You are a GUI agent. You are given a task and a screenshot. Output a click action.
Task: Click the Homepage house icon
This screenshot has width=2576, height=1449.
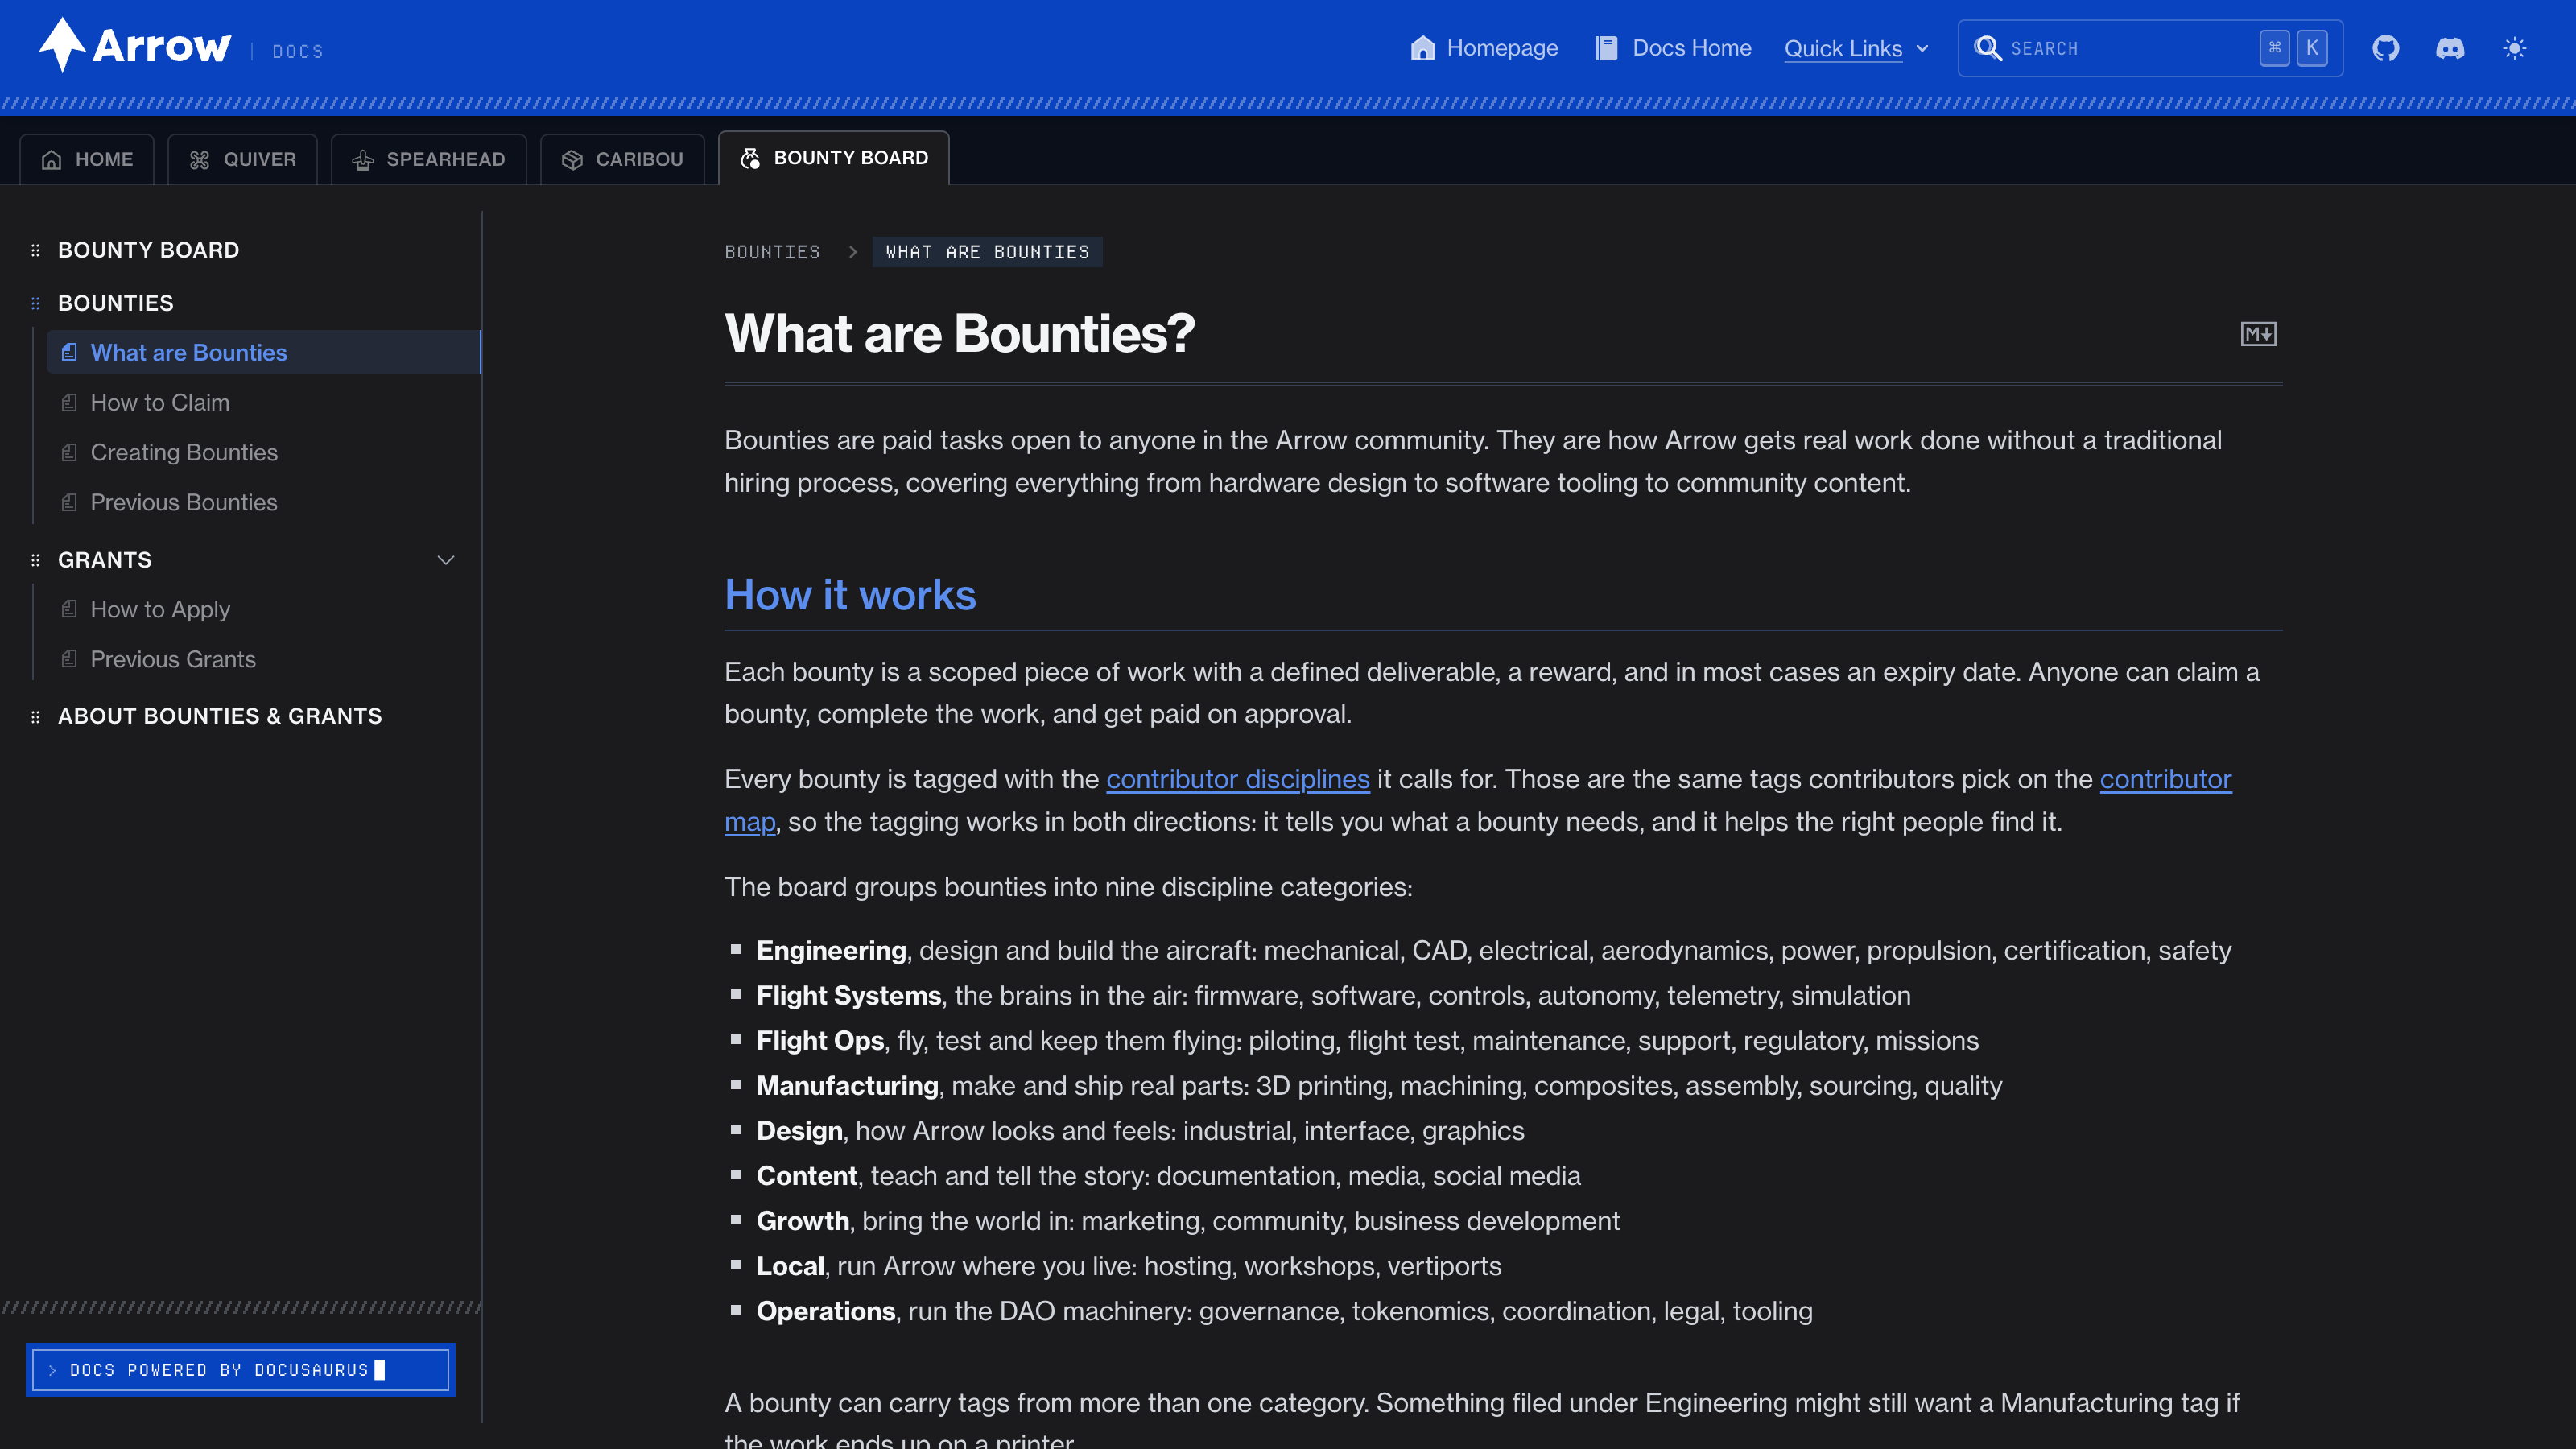[1422, 48]
